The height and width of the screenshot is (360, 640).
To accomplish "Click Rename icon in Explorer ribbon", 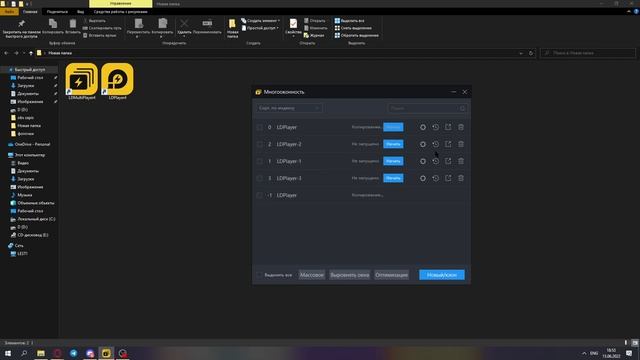I will point(207,27).
